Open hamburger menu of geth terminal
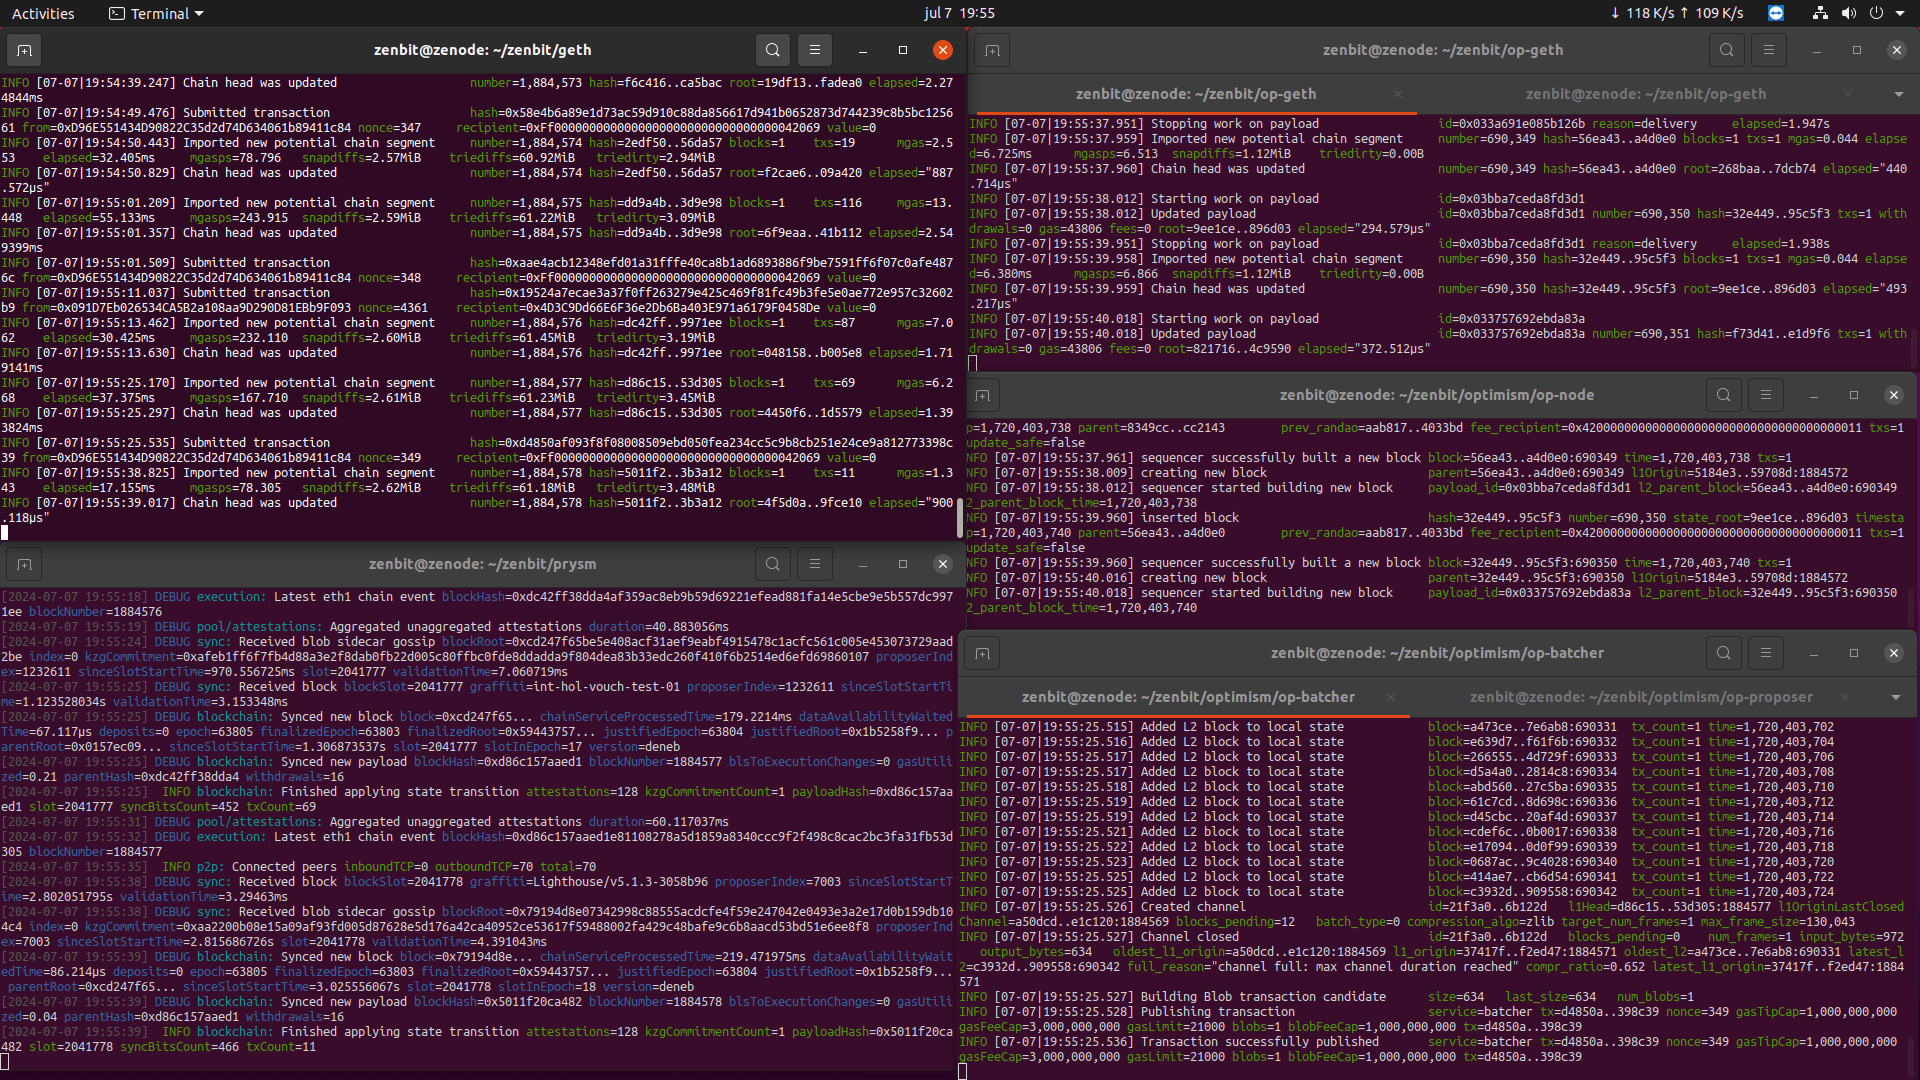This screenshot has height=1080, width=1920. click(815, 50)
